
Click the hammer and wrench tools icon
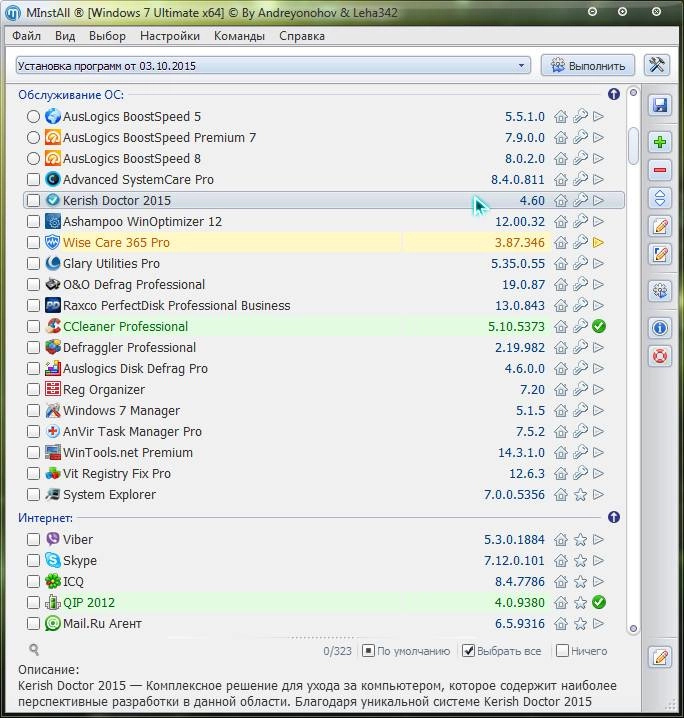point(657,65)
